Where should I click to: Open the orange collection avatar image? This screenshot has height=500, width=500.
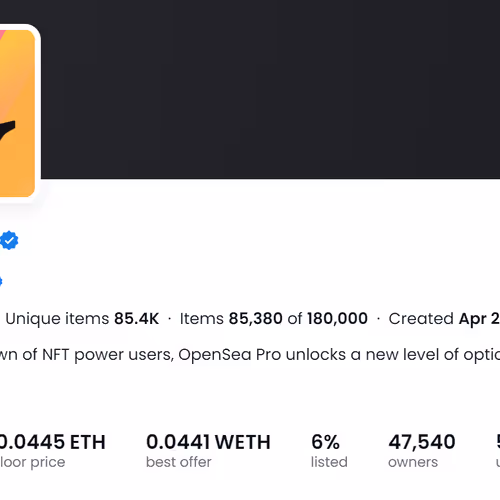(17, 113)
